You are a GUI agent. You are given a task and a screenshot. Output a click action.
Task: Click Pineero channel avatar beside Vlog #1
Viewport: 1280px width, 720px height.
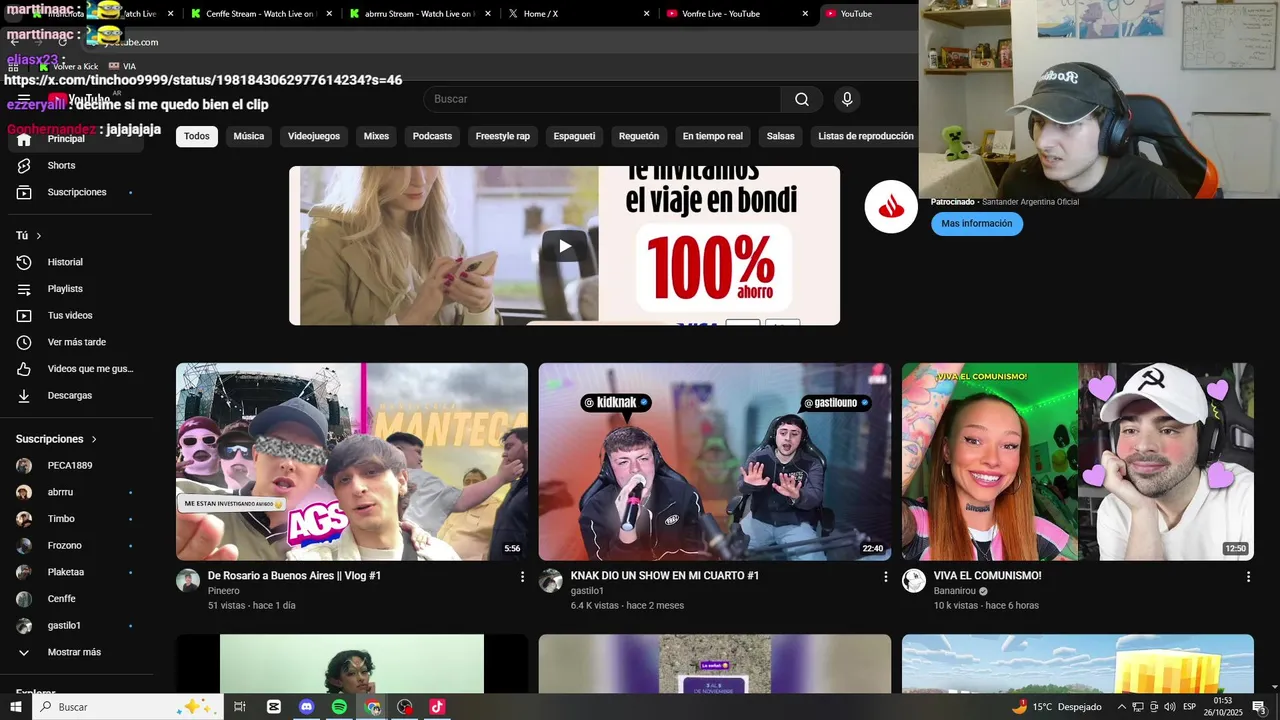[188, 581]
